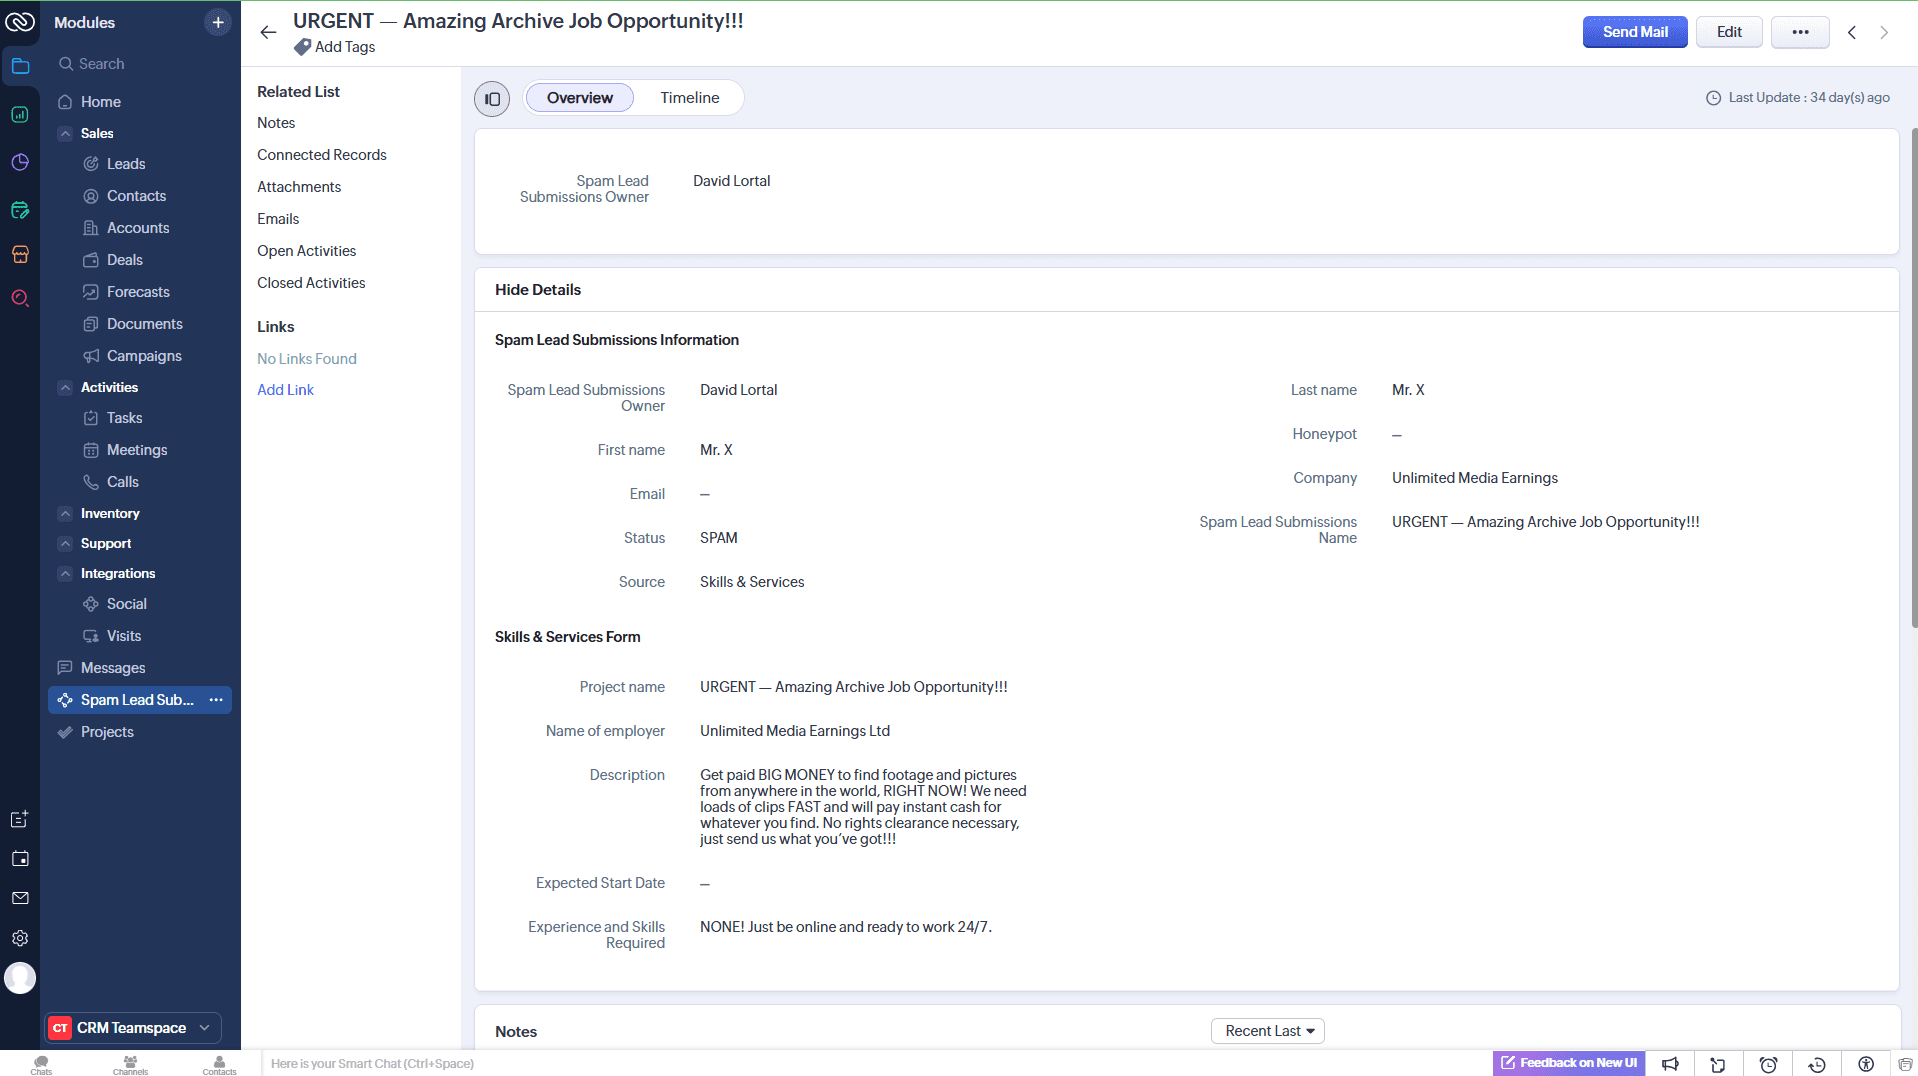Click the announcements megaphone icon in bottom bar
The image size is (1918, 1076).
coord(1670,1064)
